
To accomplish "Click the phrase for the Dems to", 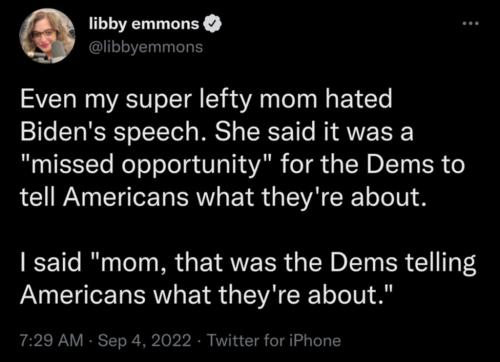I will point(373,165).
